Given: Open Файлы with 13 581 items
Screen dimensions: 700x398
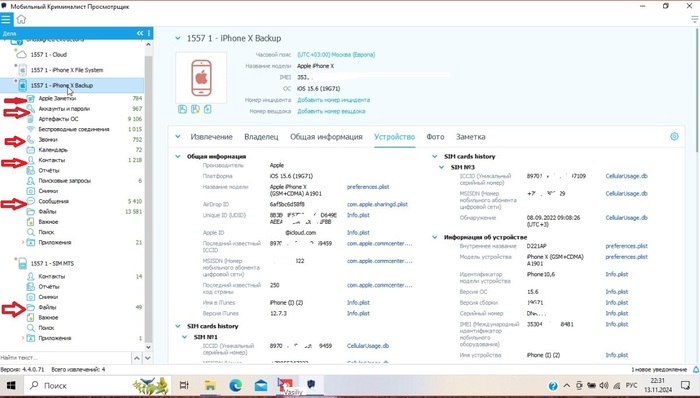Looking at the screenshot, I should pyautogui.click(x=47, y=211).
